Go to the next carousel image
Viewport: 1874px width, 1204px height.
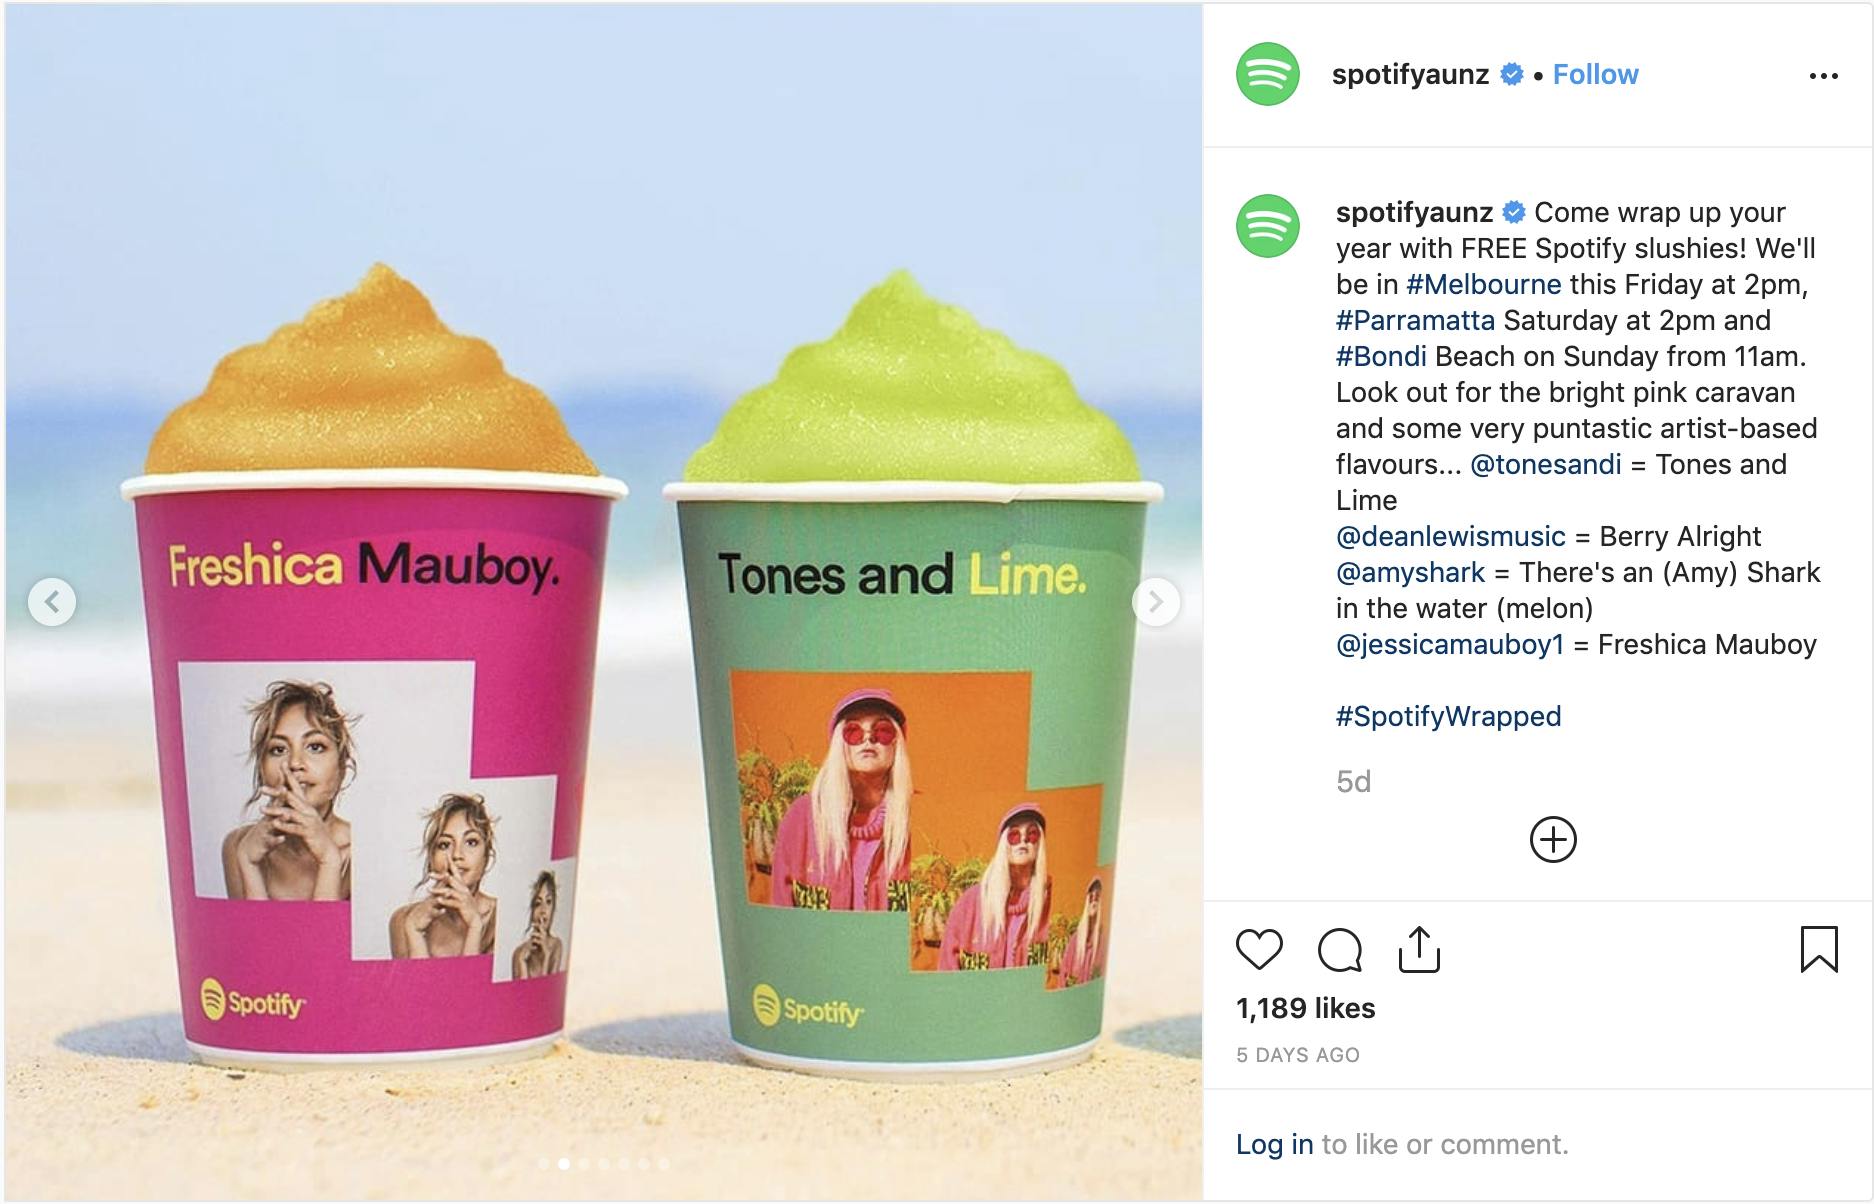[1155, 602]
